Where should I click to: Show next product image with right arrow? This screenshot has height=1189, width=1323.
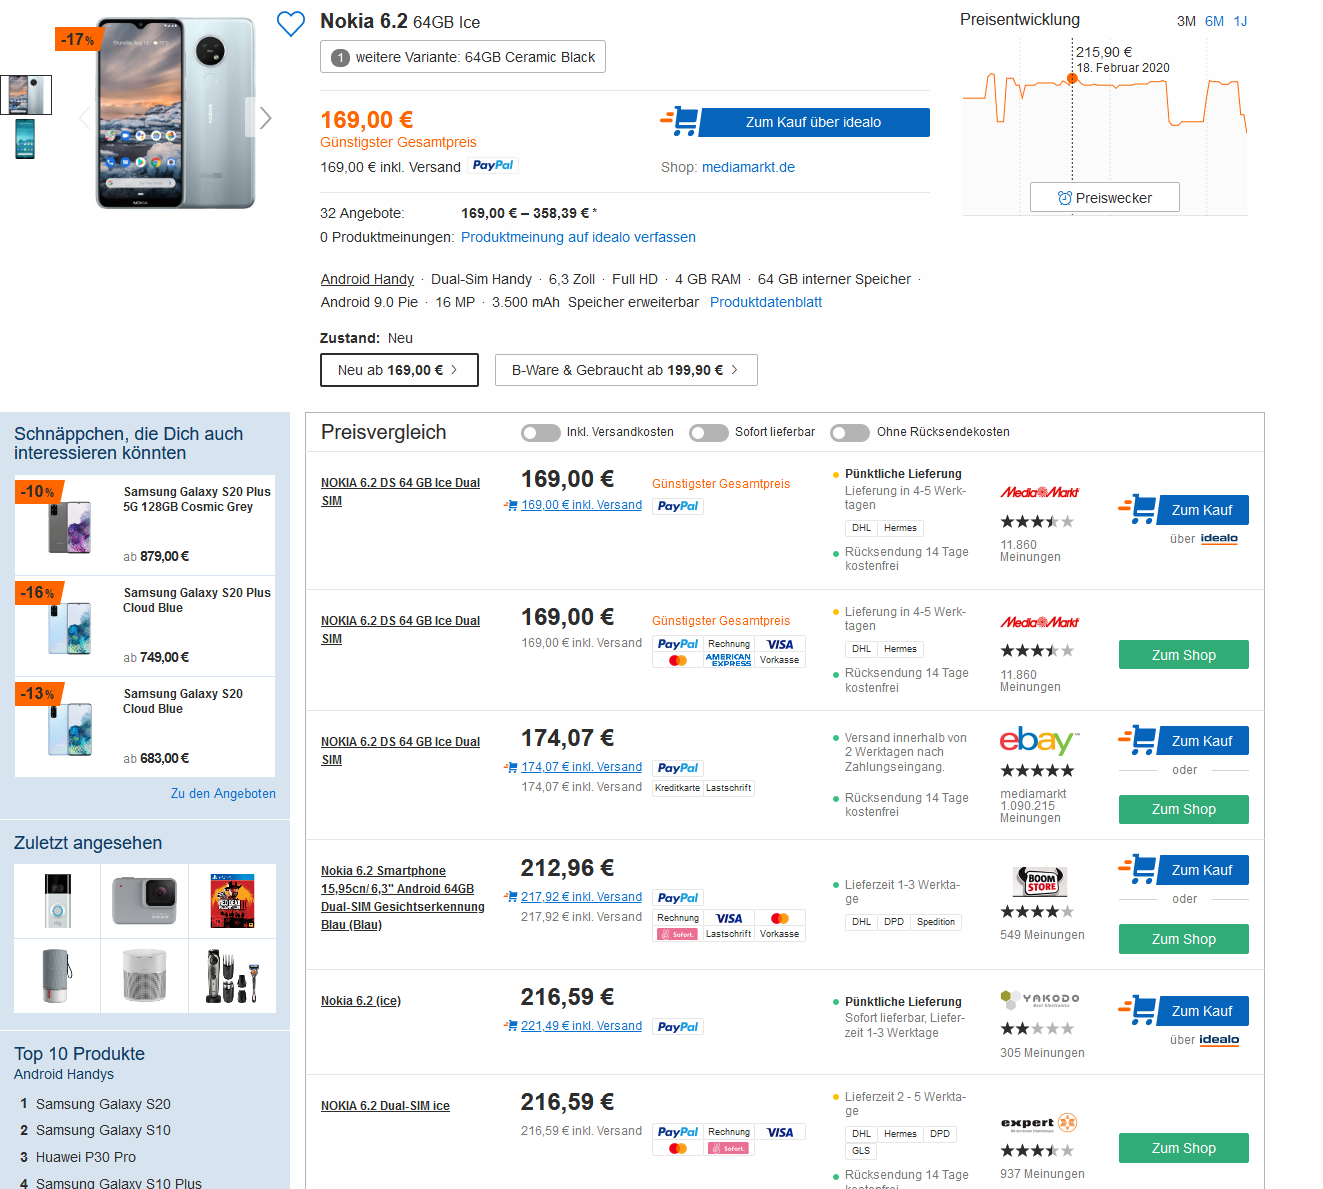[x=265, y=118]
